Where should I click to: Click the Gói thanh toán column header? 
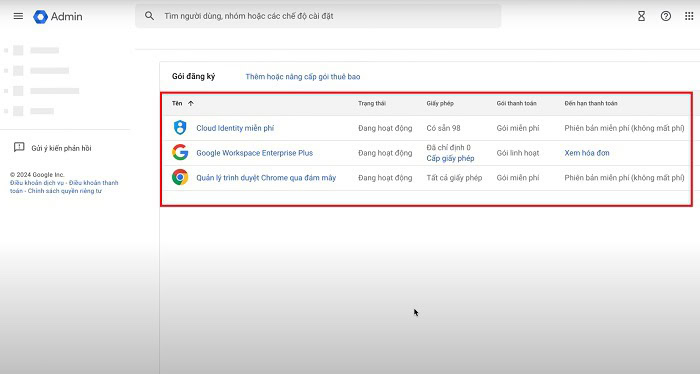(x=517, y=103)
